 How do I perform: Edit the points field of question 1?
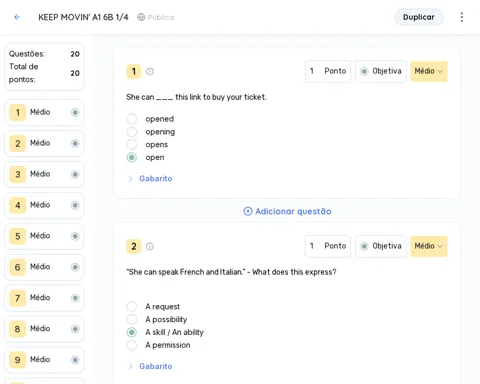pos(328,71)
